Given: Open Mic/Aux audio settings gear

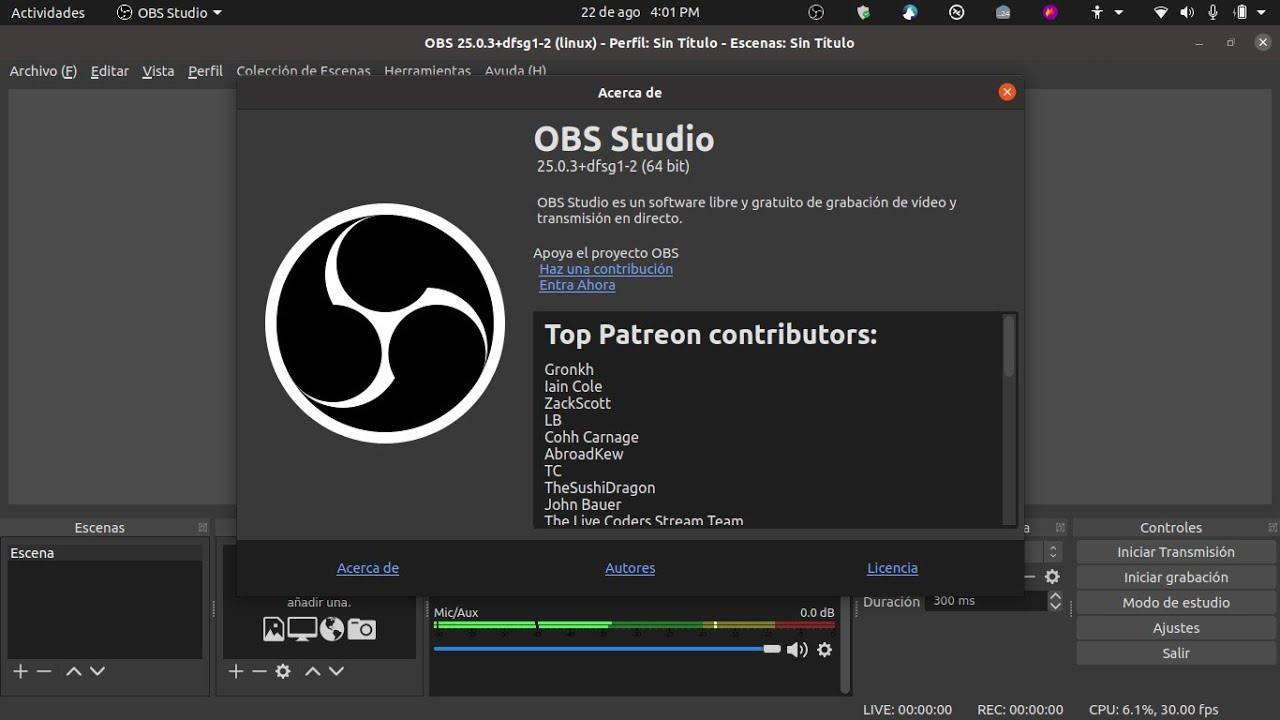Looking at the screenshot, I should [824, 650].
